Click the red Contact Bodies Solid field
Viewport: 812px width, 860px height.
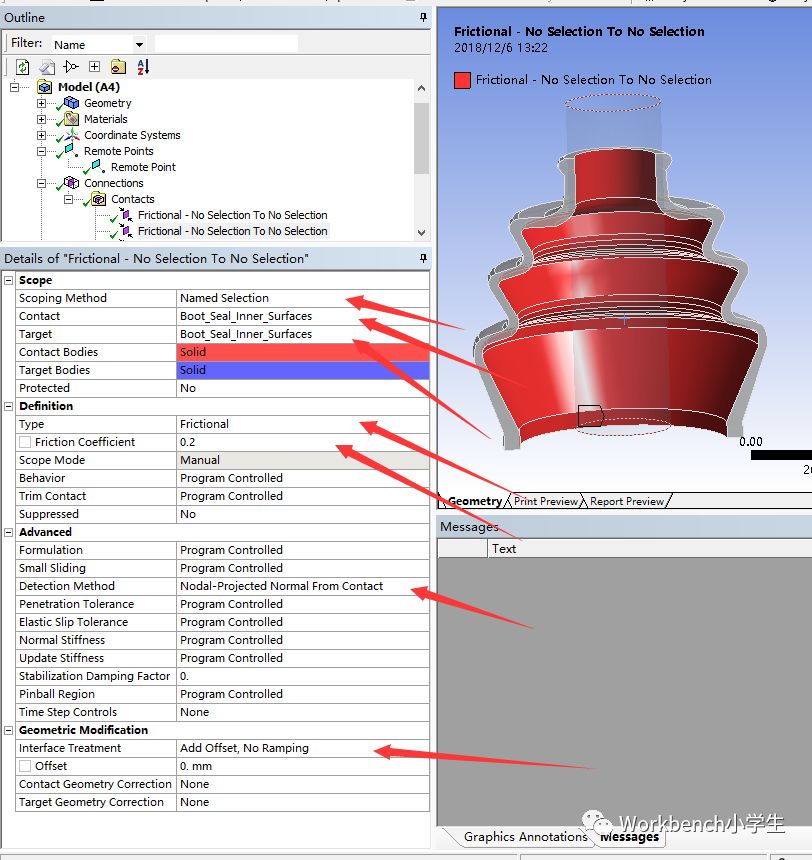pyautogui.click(x=302, y=352)
